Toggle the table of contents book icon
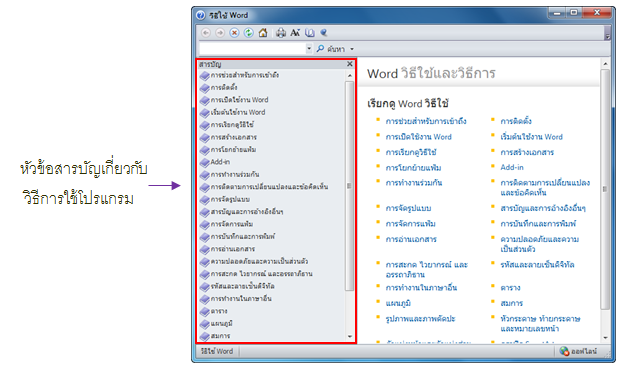Viewport: 619px width, 365px height. [310, 33]
